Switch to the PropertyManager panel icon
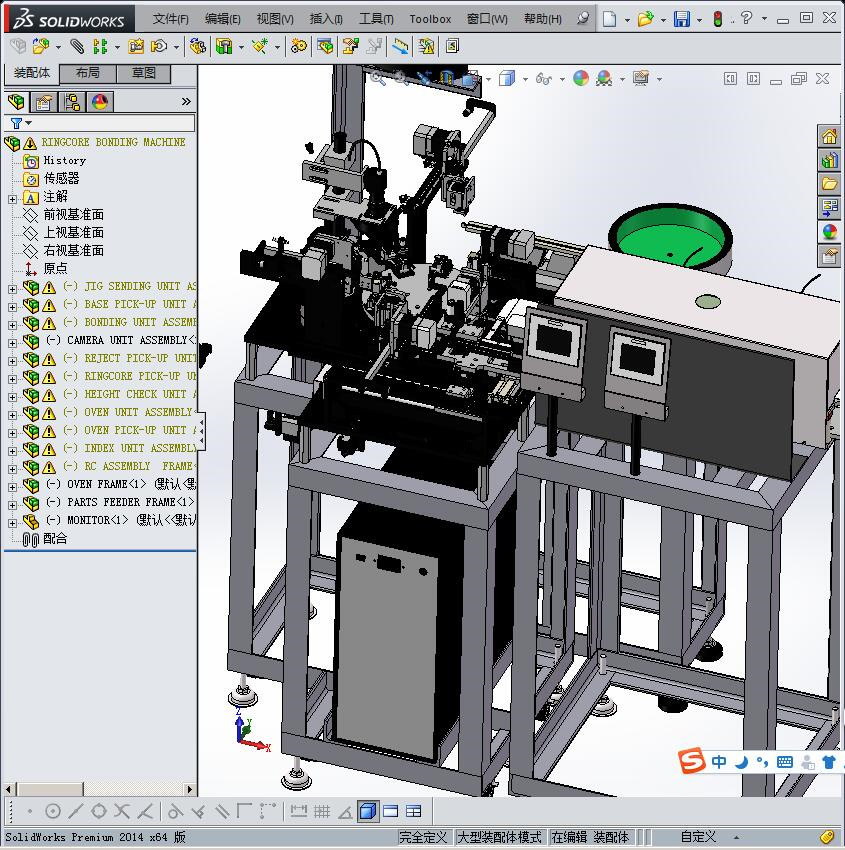Viewport: 845px width, 850px height. (44, 102)
